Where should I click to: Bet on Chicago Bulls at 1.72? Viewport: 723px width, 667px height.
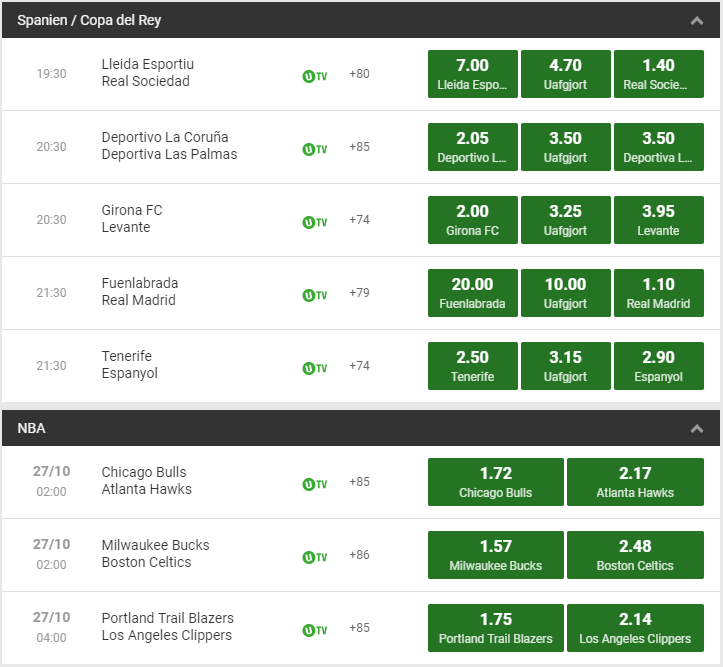(x=496, y=482)
